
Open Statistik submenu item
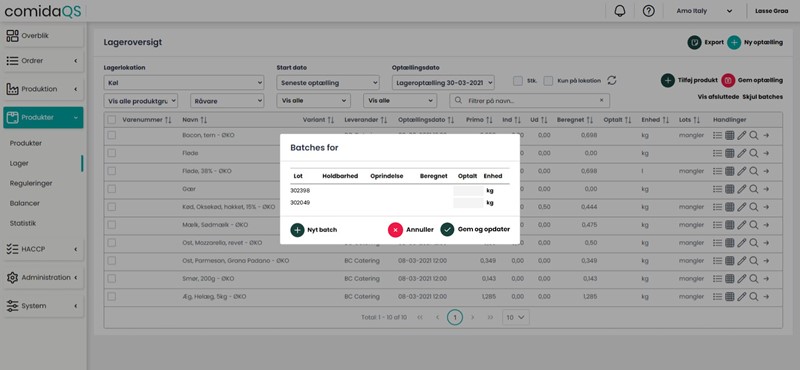pos(23,224)
